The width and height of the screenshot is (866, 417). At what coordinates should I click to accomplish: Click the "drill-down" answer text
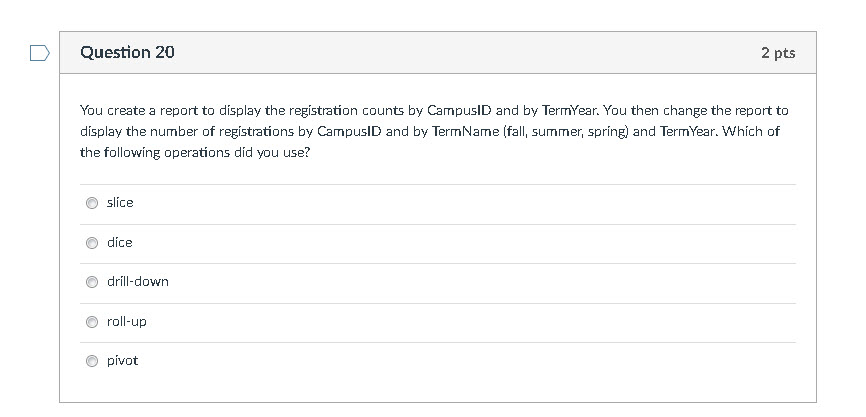138,282
